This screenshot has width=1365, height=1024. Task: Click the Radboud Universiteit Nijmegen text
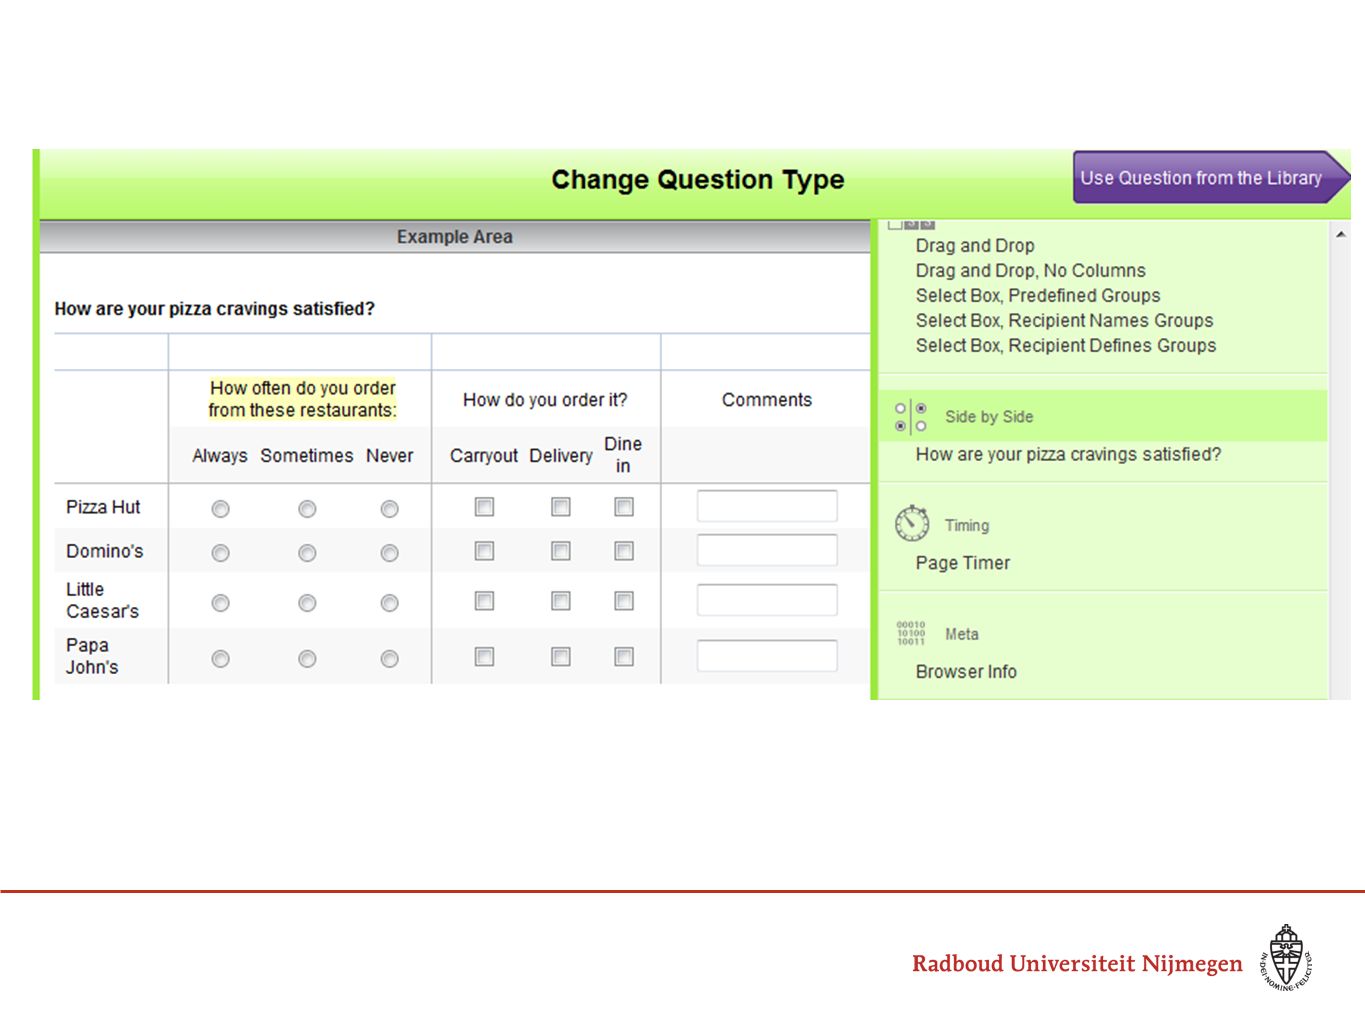(1077, 963)
